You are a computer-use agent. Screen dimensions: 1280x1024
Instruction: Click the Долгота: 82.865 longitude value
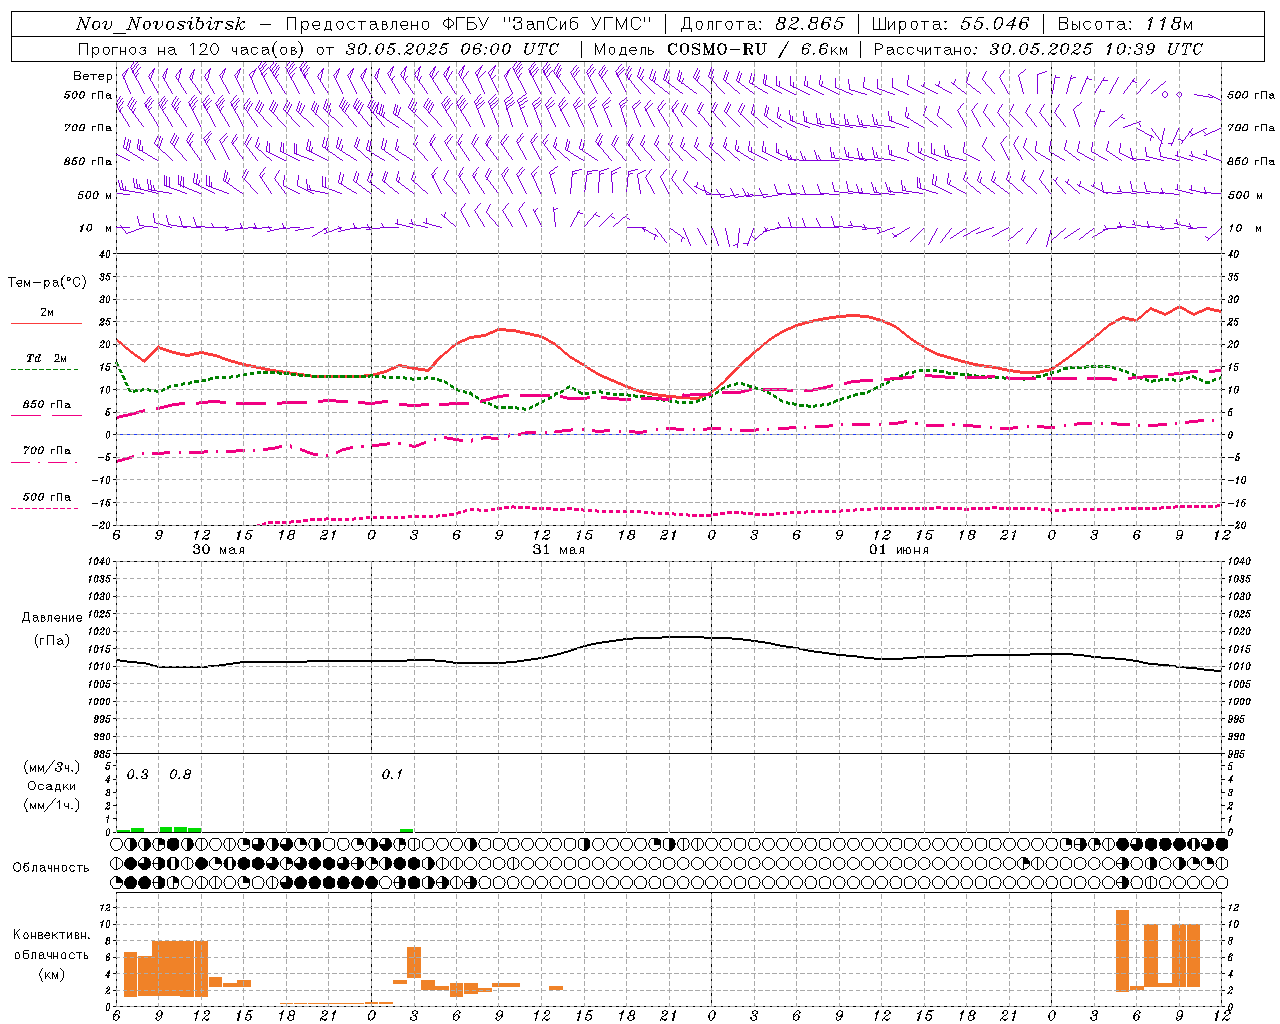point(762,24)
